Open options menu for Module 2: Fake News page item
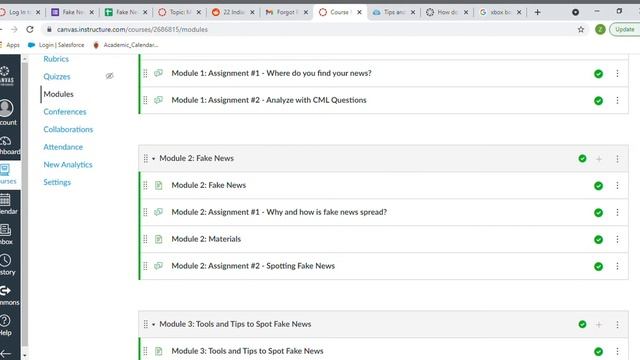This screenshot has width=640, height=360. 617,186
